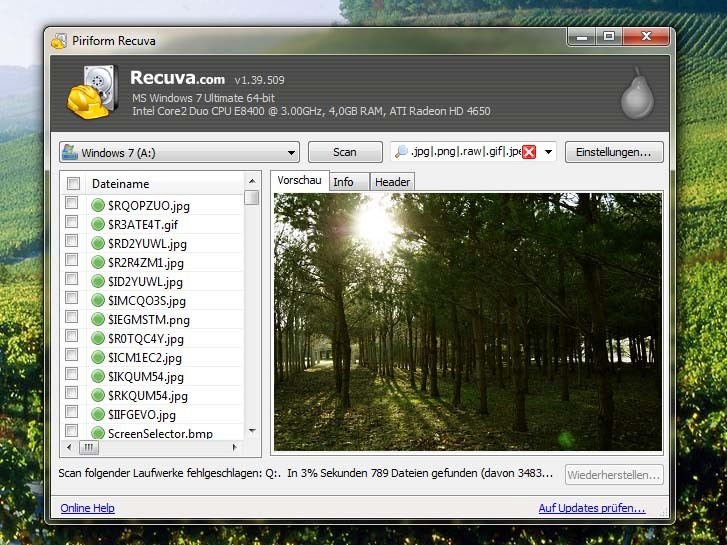Click Auf Updates prüfen link
727x545 pixels.
click(x=592, y=508)
